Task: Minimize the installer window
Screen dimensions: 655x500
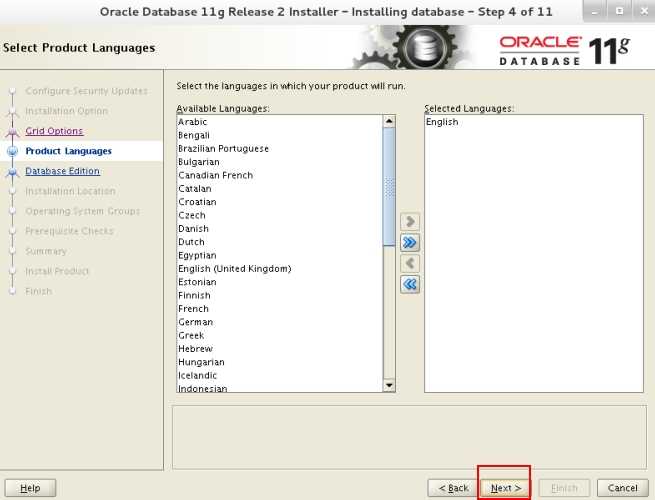Action: [595, 11]
